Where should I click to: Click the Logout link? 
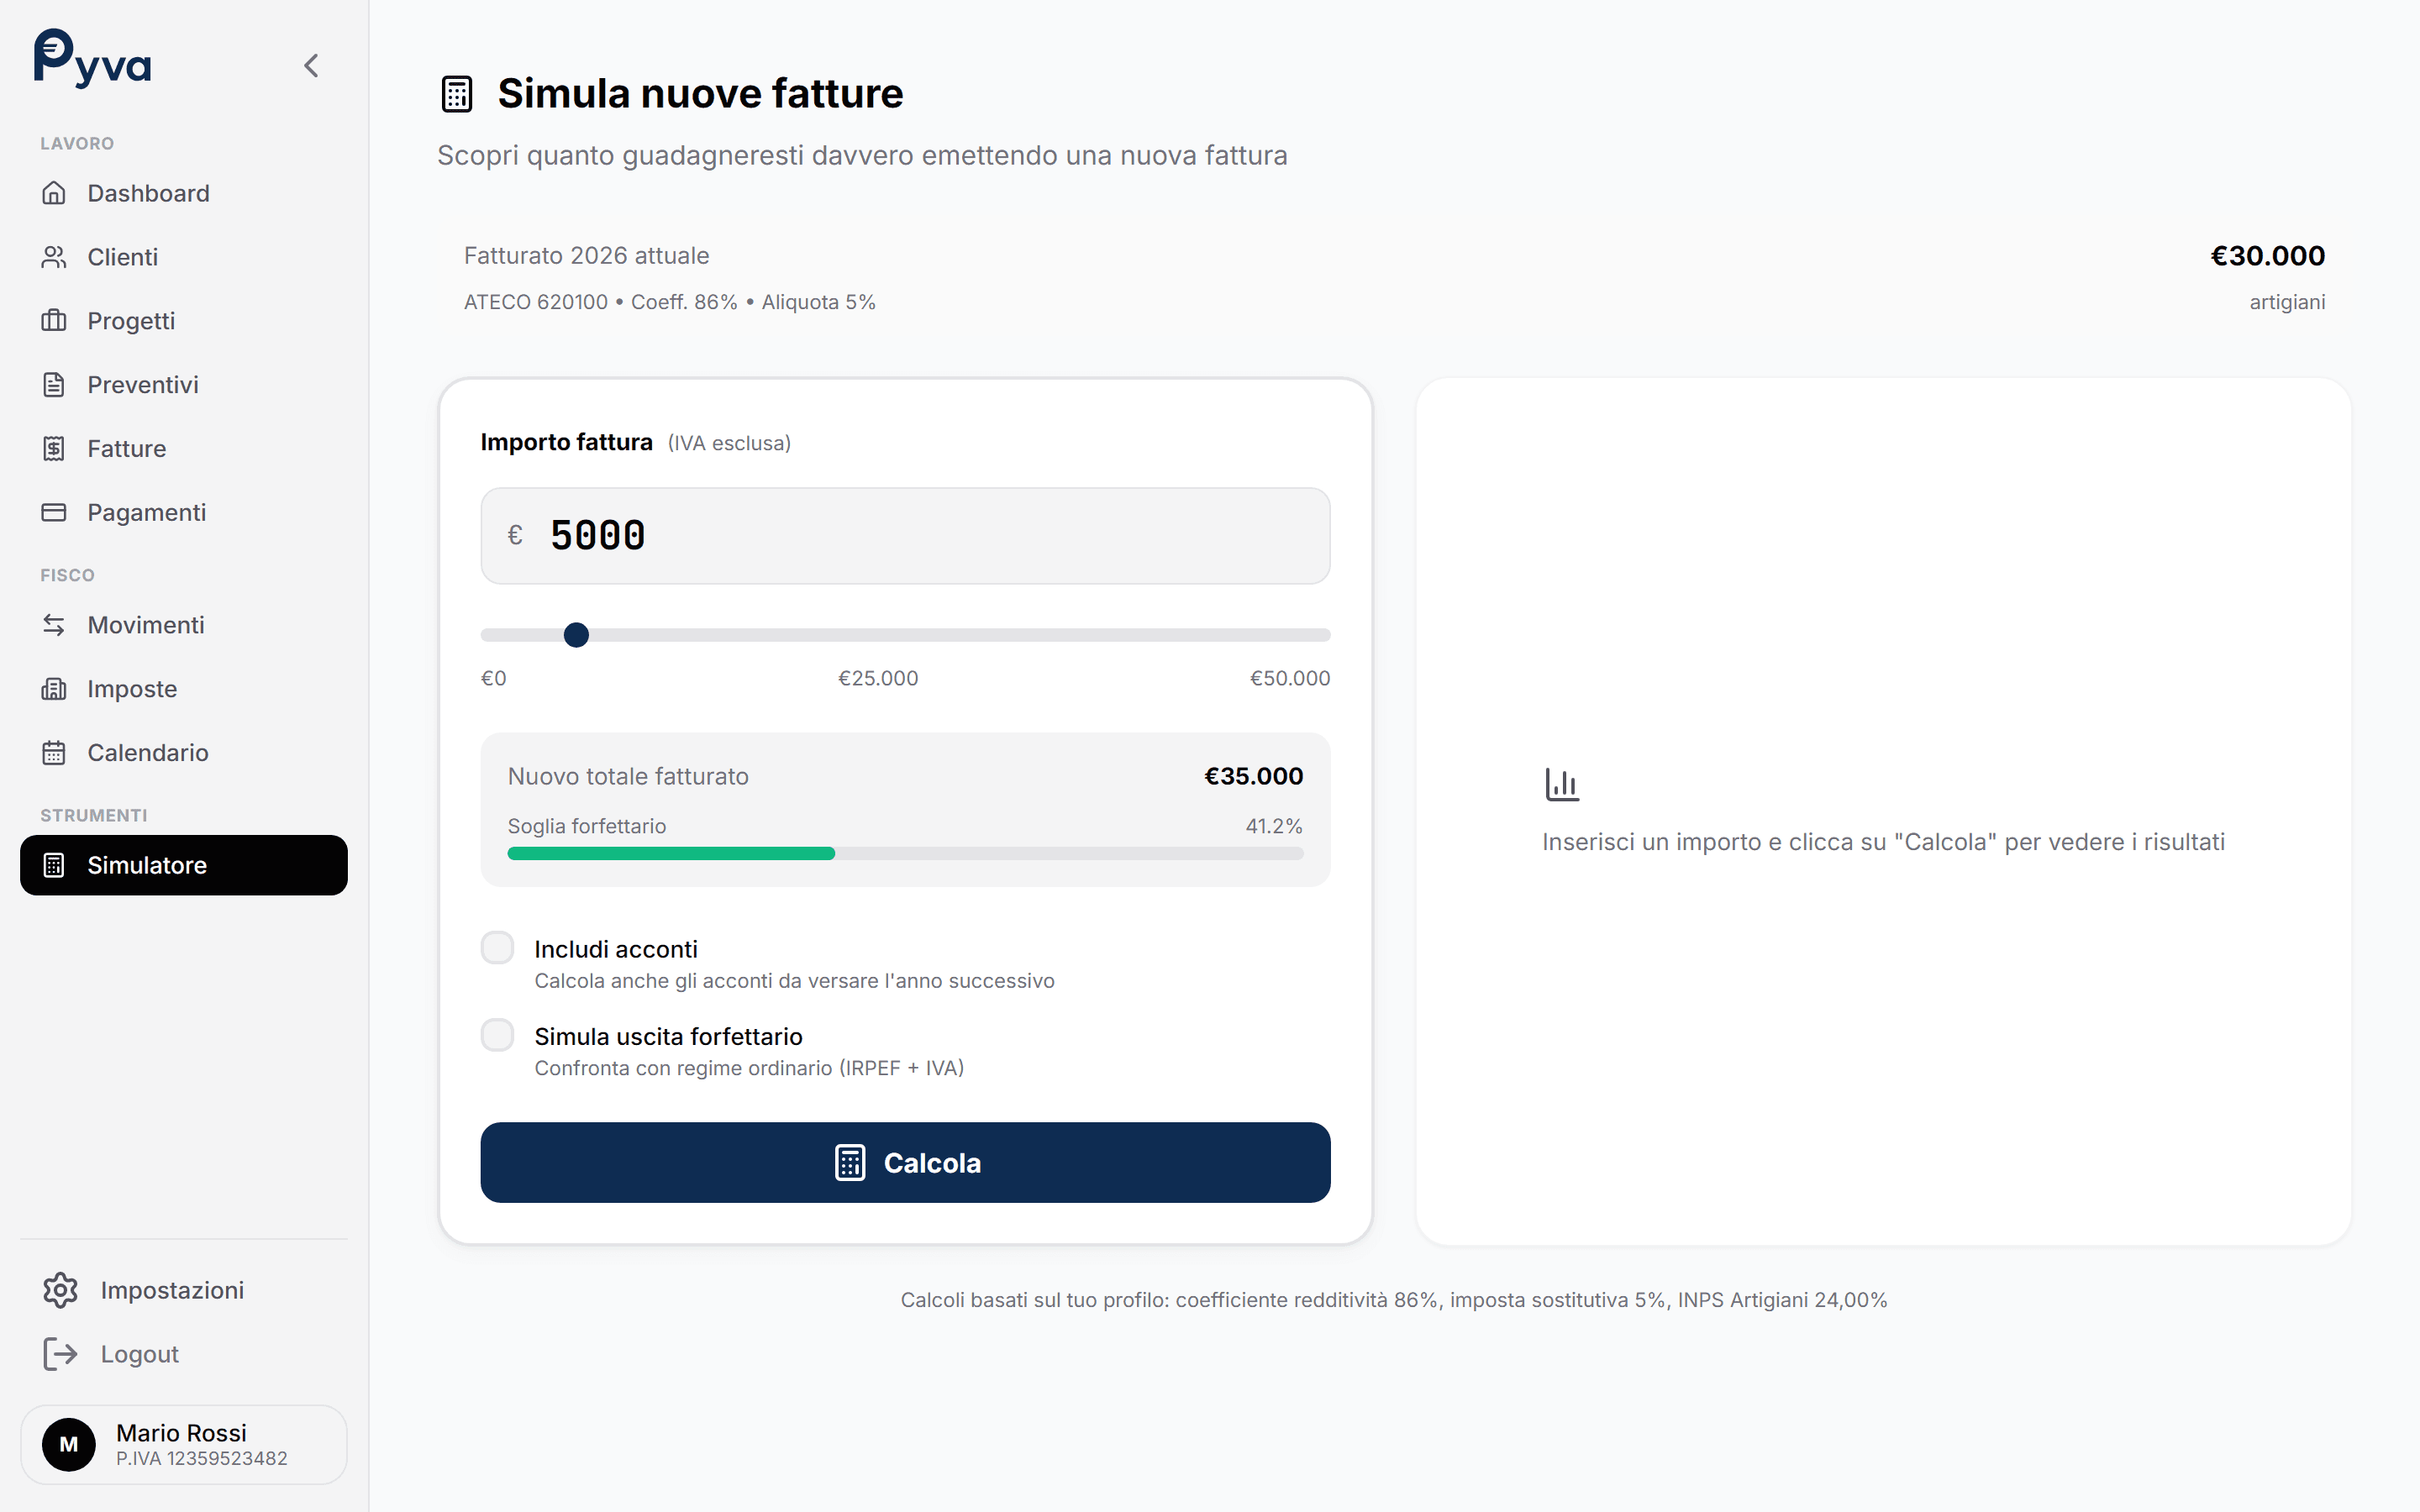coord(139,1354)
